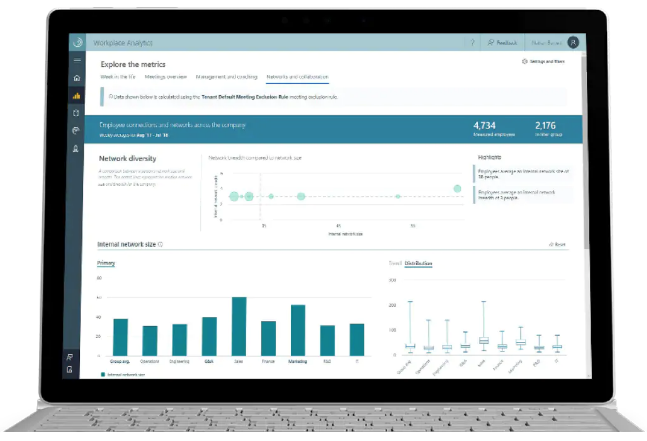Click the G&A bar in bar chart
Image resolution: width=647 pixels, height=441 pixels.
click(209, 336)
